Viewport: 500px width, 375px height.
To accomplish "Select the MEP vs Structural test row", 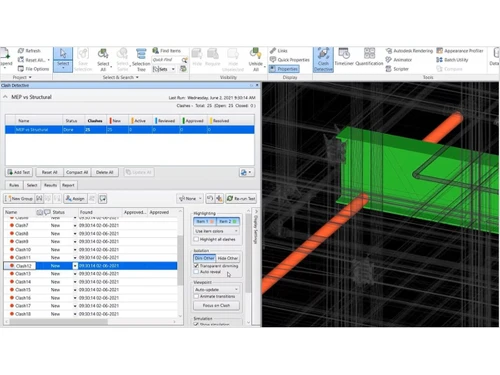I will (x=130, y=130).
